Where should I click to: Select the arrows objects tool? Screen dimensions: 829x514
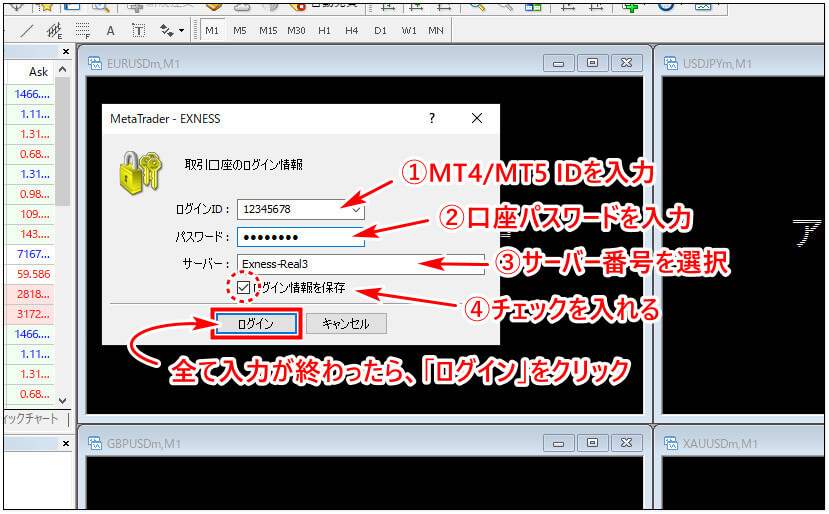pyautogui.click(x=167, y=31)
